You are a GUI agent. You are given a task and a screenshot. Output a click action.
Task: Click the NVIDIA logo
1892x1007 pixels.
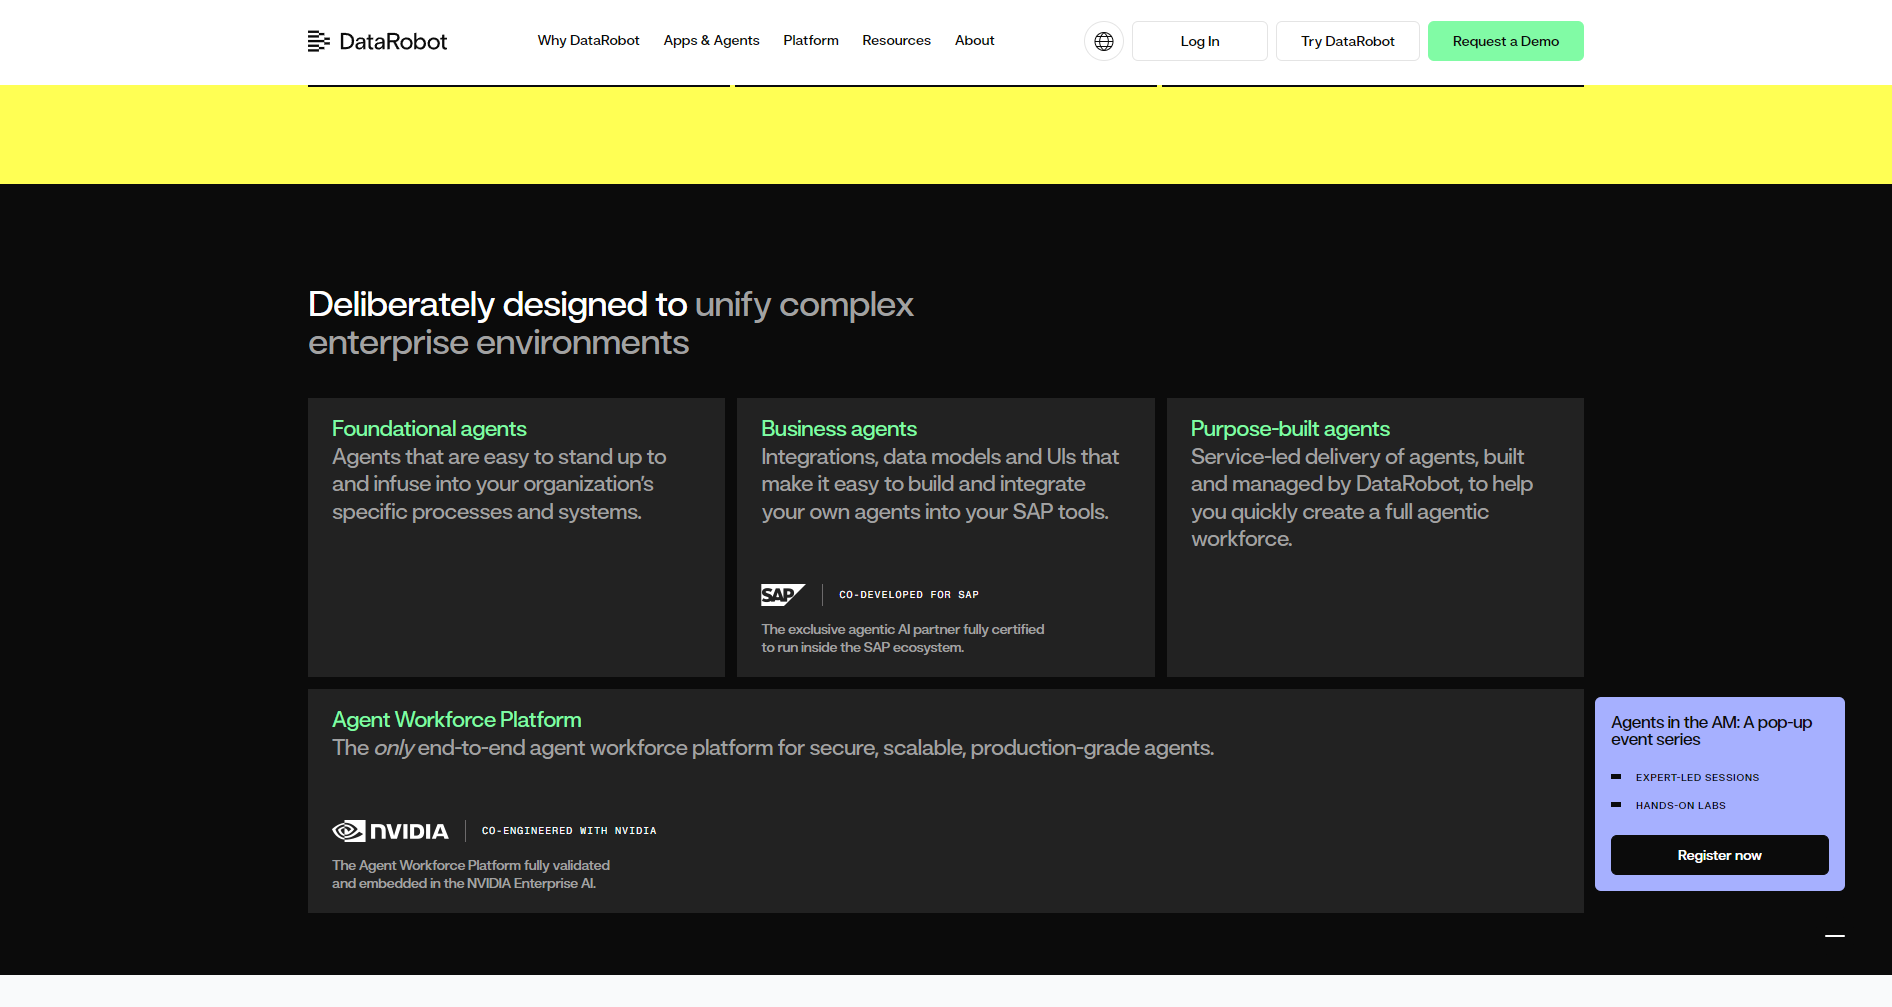tap(390, 831)
